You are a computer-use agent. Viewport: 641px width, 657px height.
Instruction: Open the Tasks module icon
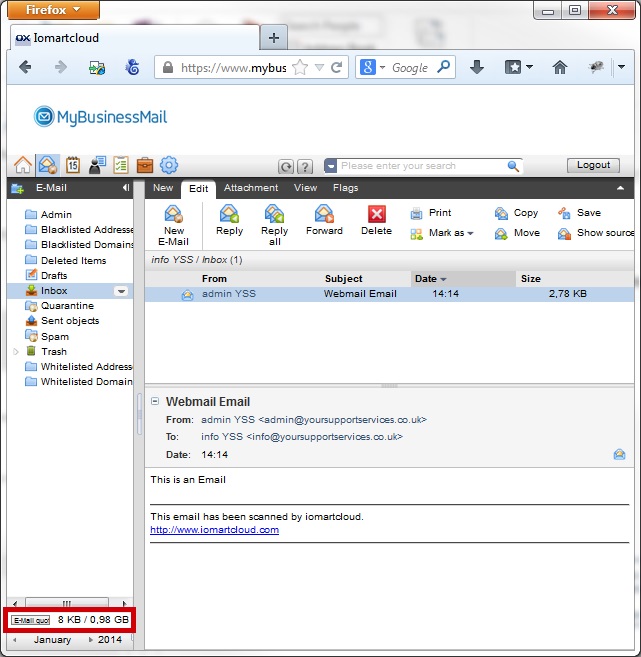121,165
